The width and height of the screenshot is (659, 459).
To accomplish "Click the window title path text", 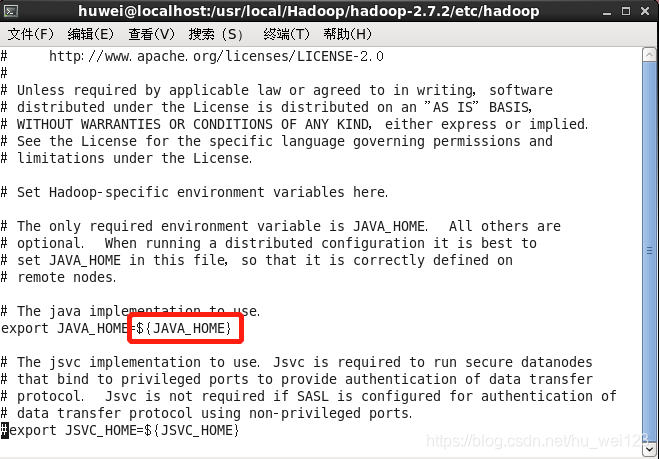I will click(308, 11).
